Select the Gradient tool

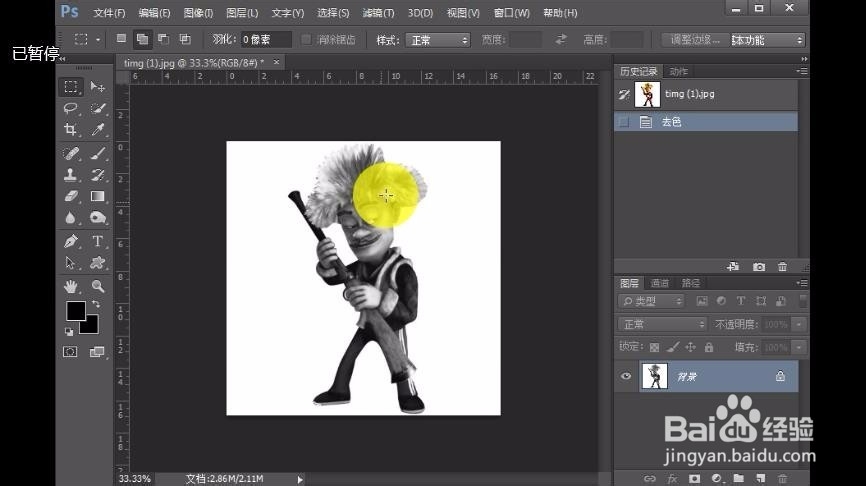click(x=98, y=196)
